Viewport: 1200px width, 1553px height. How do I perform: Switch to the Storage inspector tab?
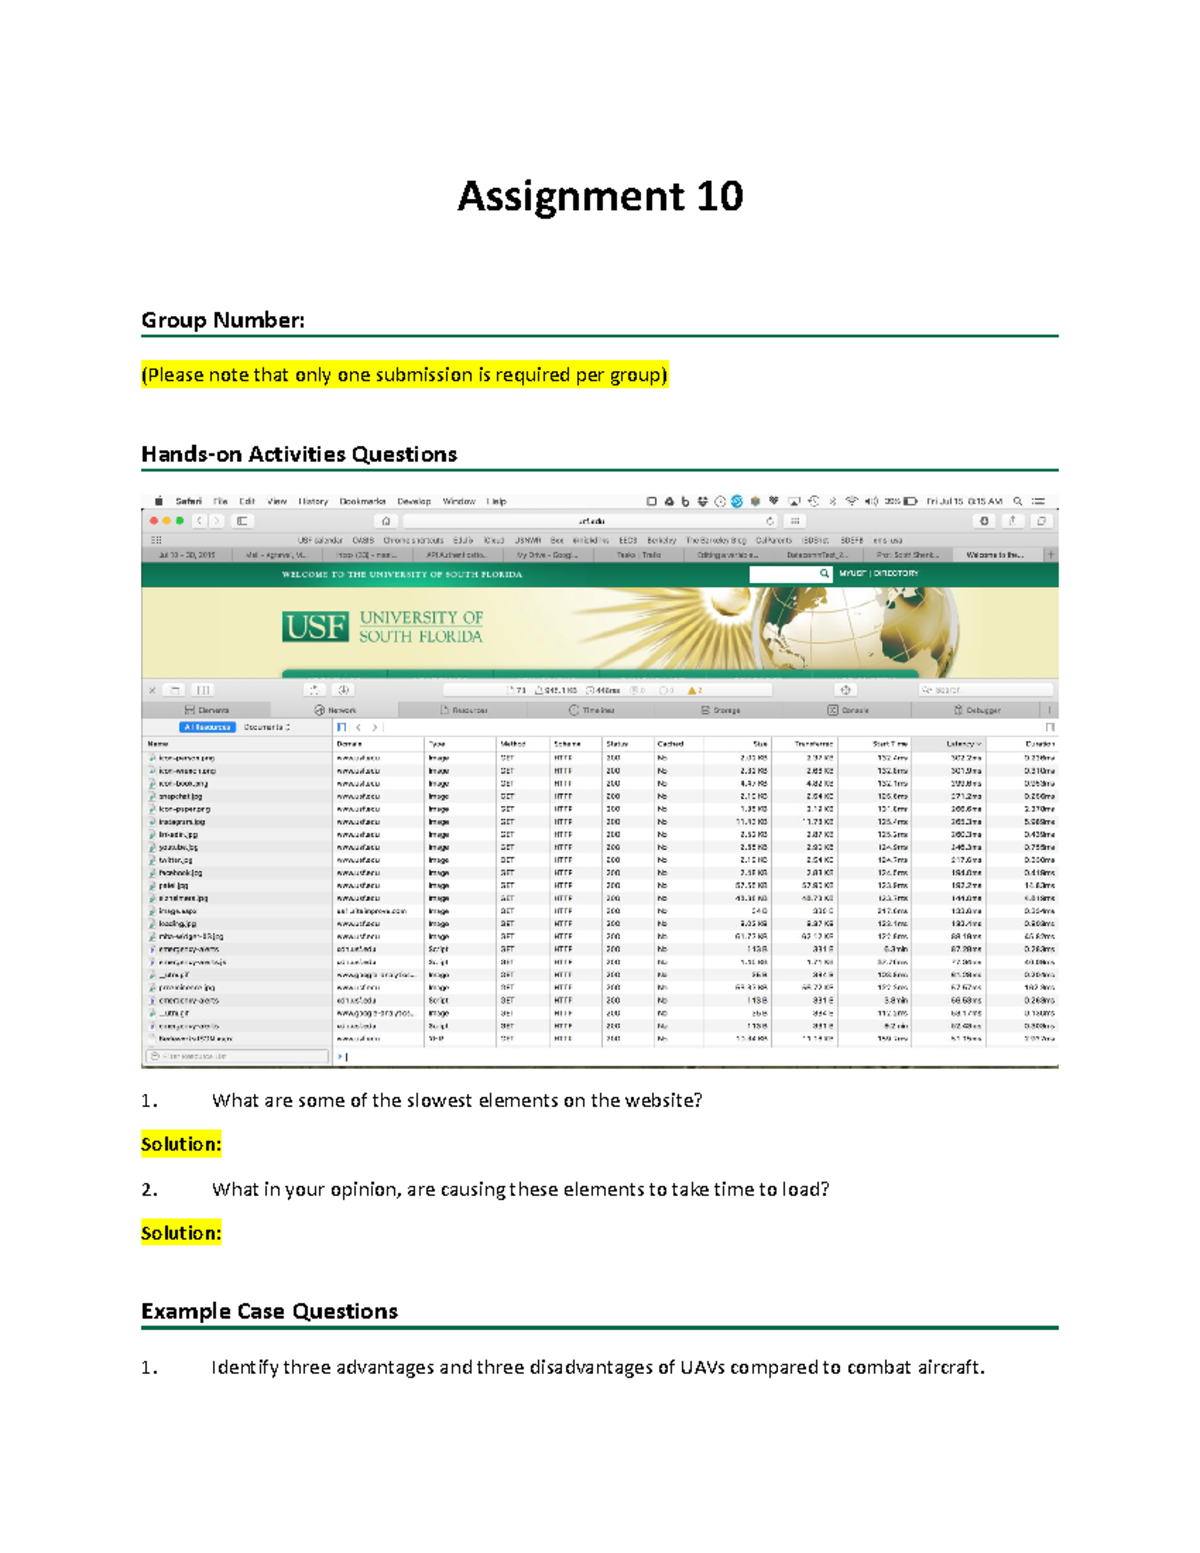(x=720, y=710)
